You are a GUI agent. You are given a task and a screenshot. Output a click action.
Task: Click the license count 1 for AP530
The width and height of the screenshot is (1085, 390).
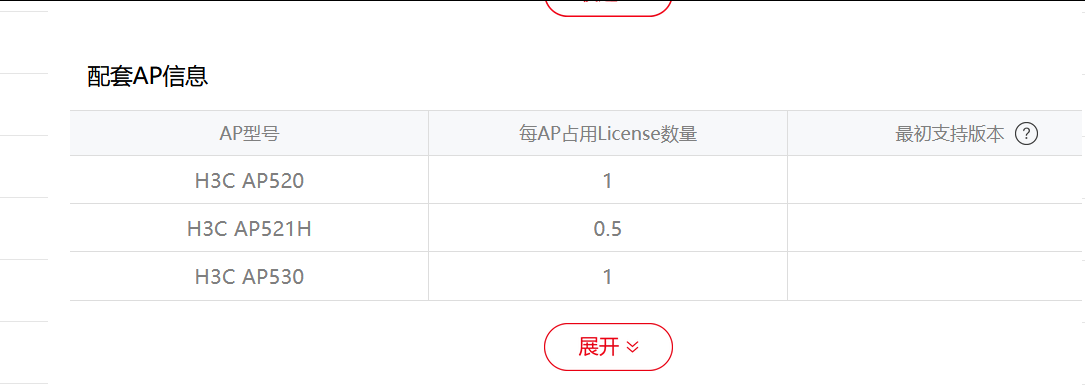608,277
